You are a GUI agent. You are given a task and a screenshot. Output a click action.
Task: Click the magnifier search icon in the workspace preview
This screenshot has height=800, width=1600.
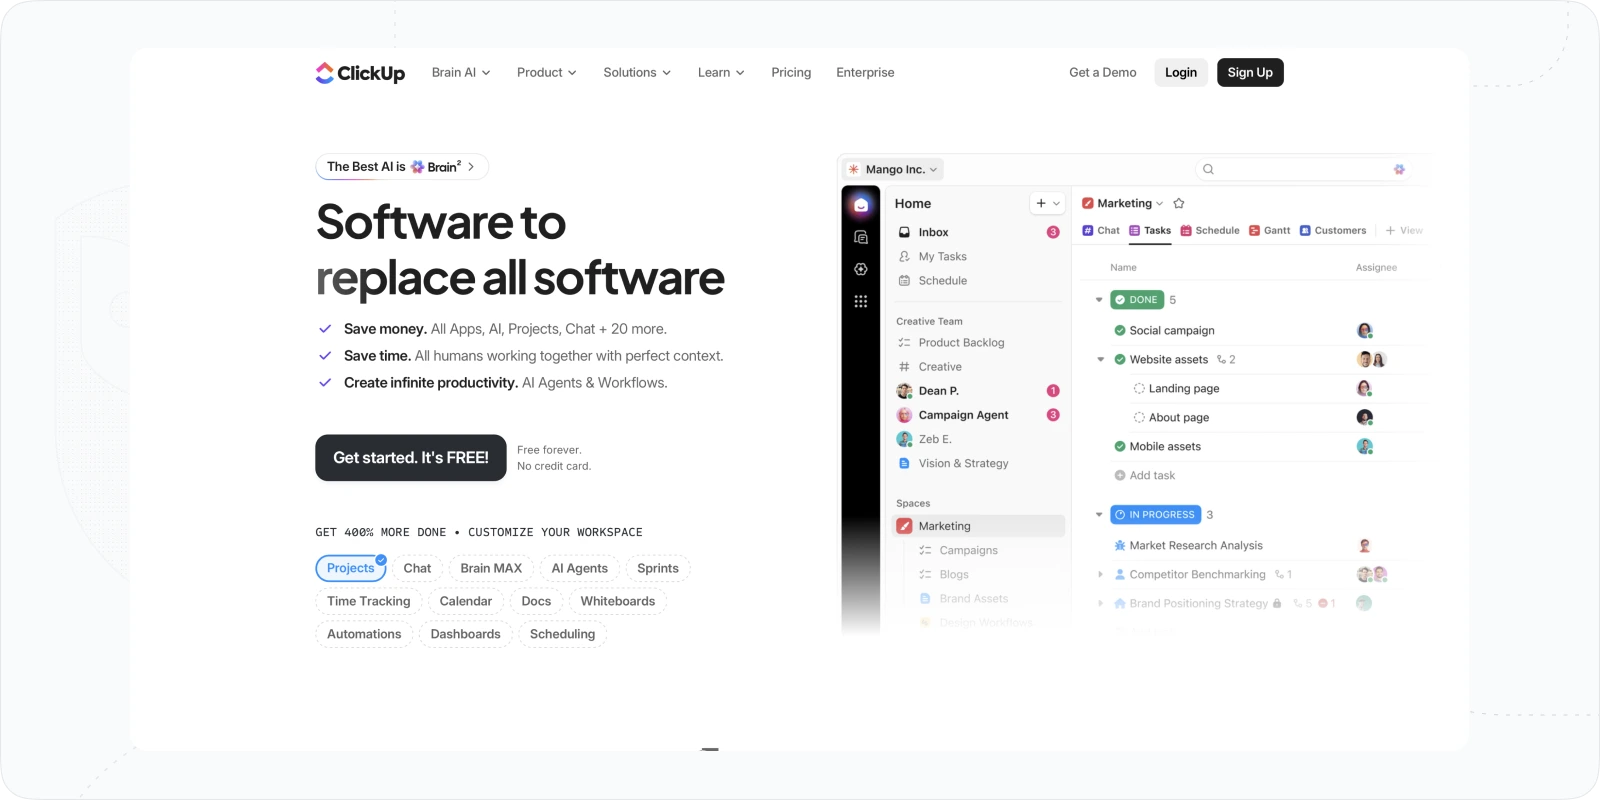point(1208,169)
